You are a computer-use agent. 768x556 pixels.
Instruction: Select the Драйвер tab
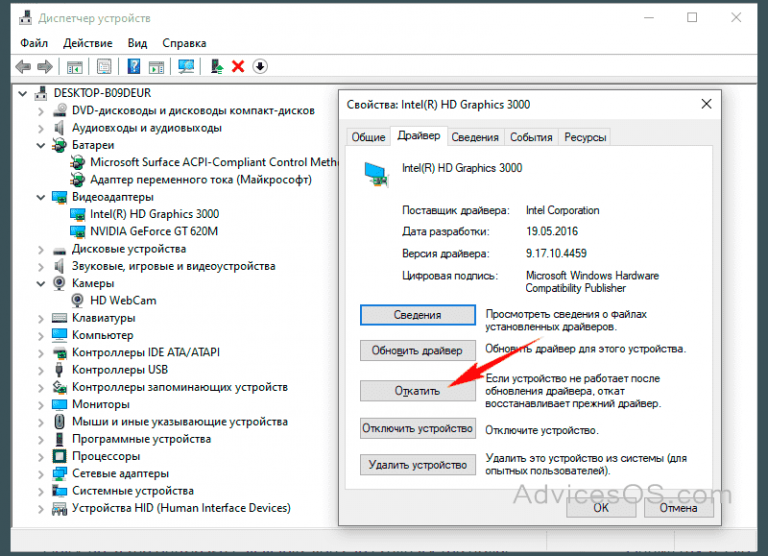(419, 136)
